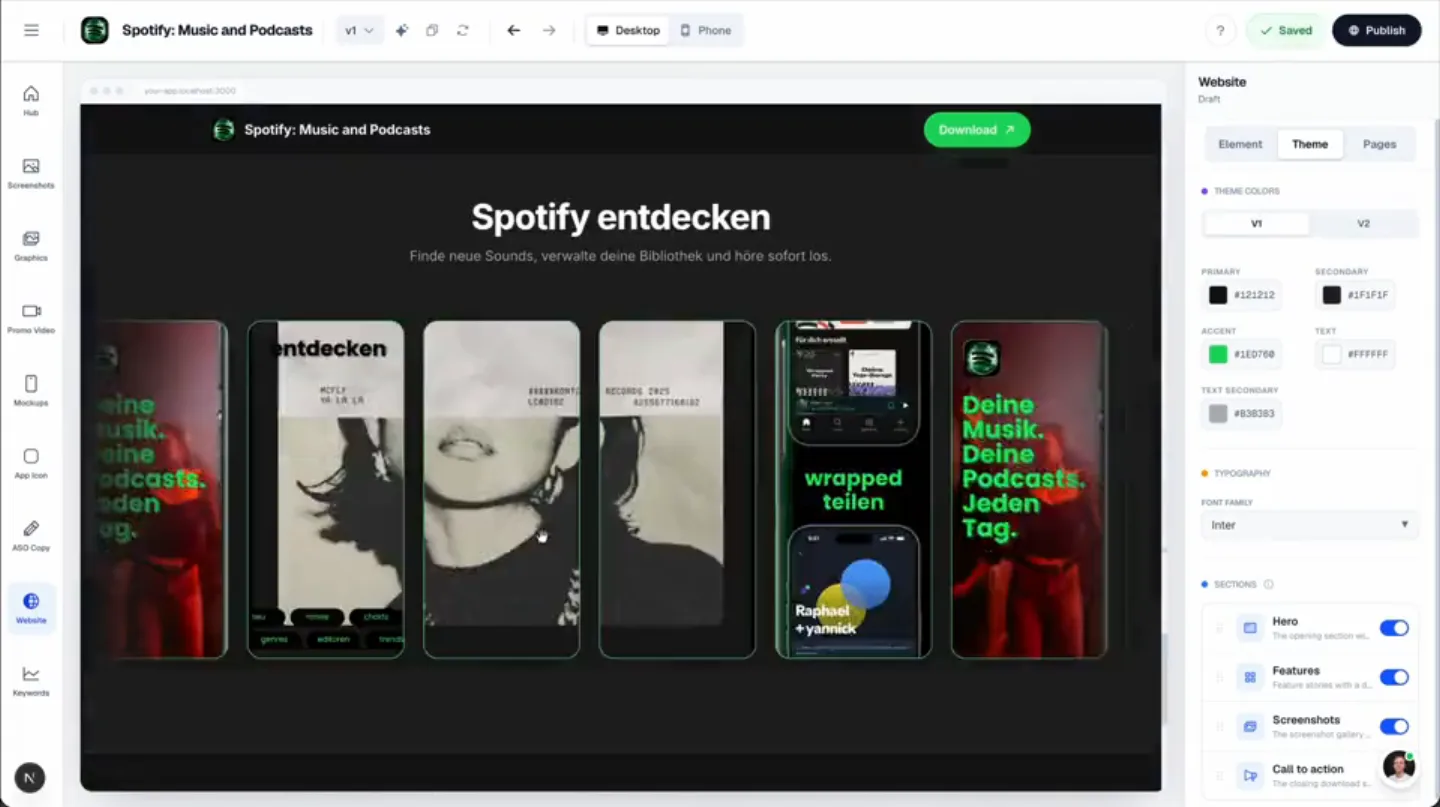Screen dimensions: 1440x807
Task: Click the Accent green color swatch
Action: point(1218,354)
